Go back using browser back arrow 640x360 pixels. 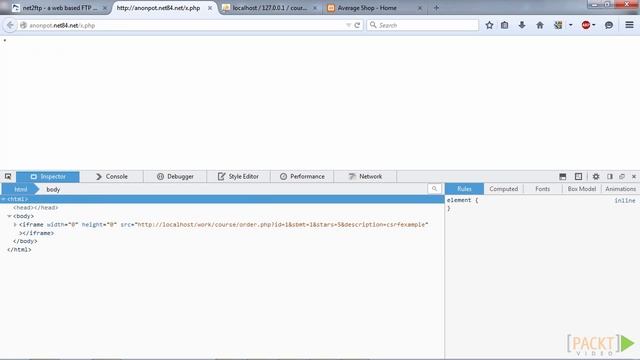(x=10, y=25)
